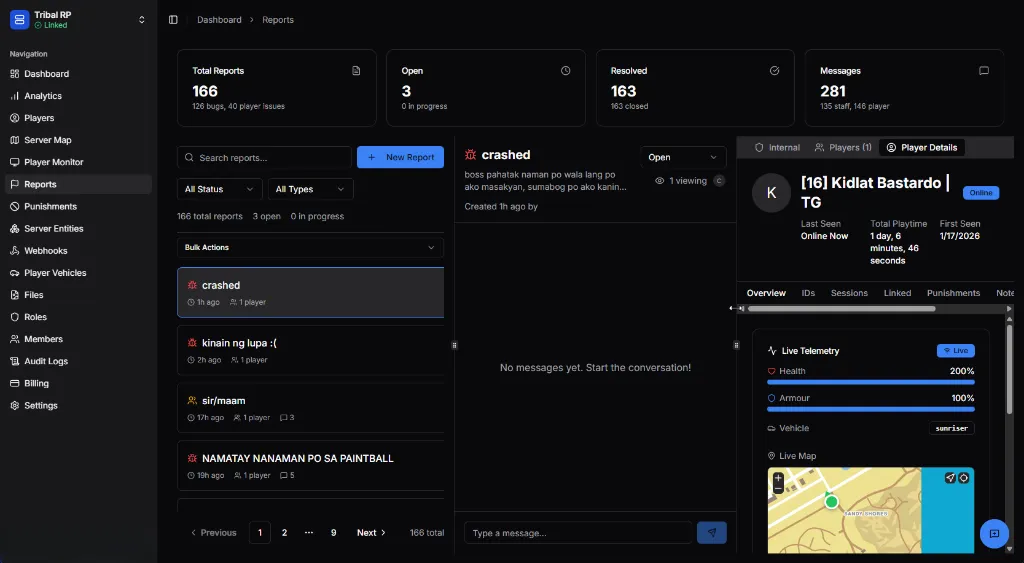Image resolution: width=1024 pixels, height=563 pixels.
Task: Open the floating chat support button
Action: click(x=995, y=534)
